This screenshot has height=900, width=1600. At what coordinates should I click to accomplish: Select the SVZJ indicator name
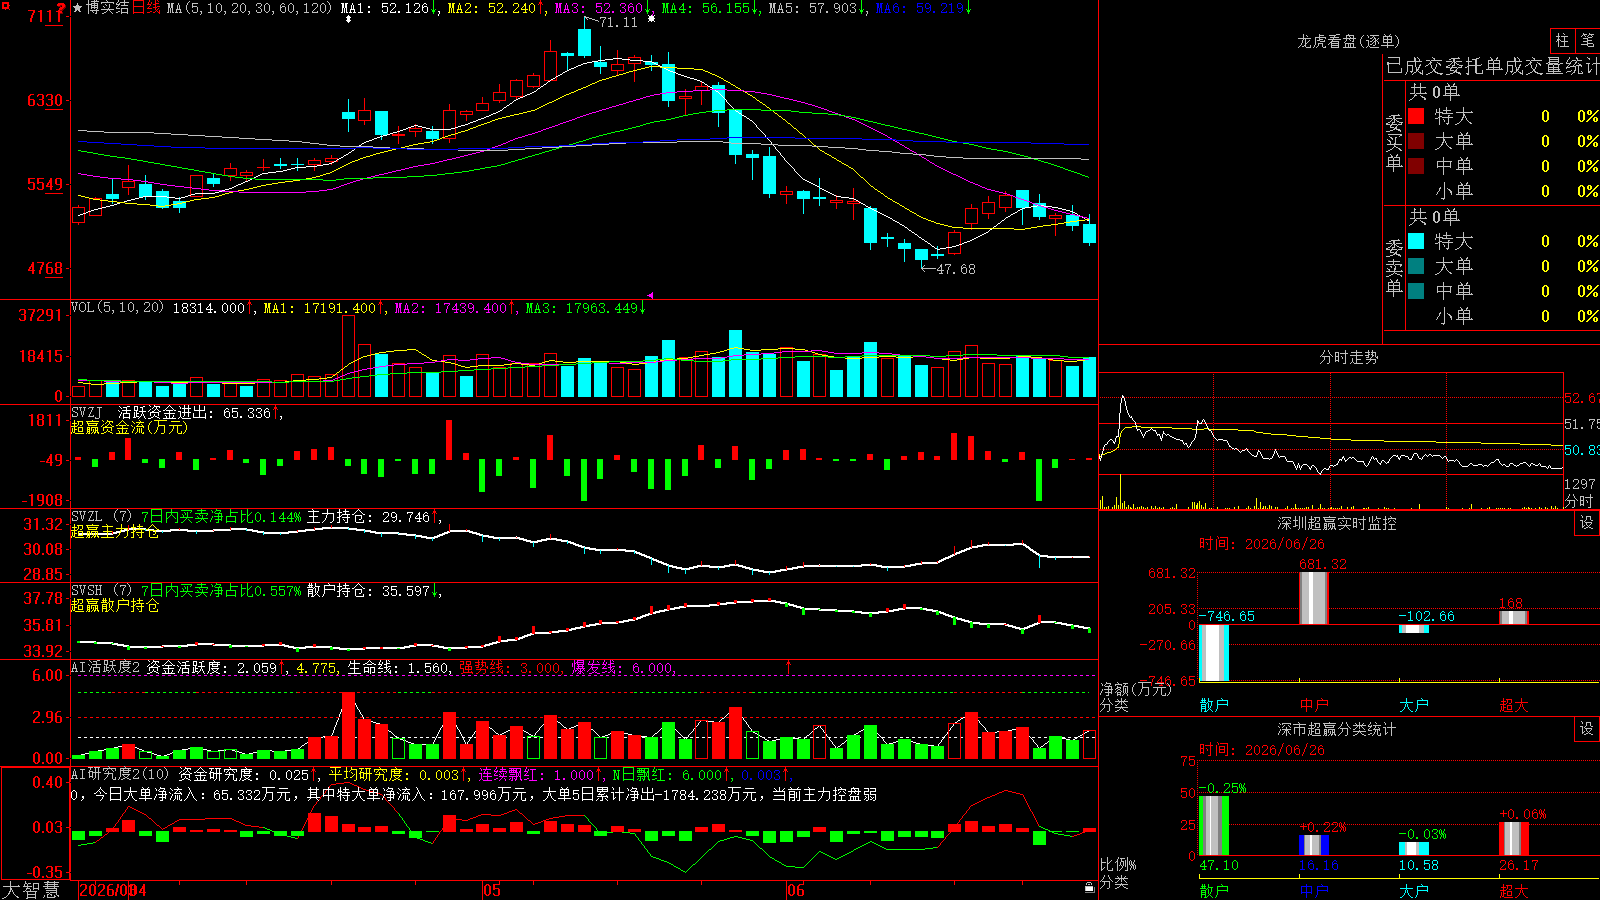pyautogui.click(x=87, y=413)
